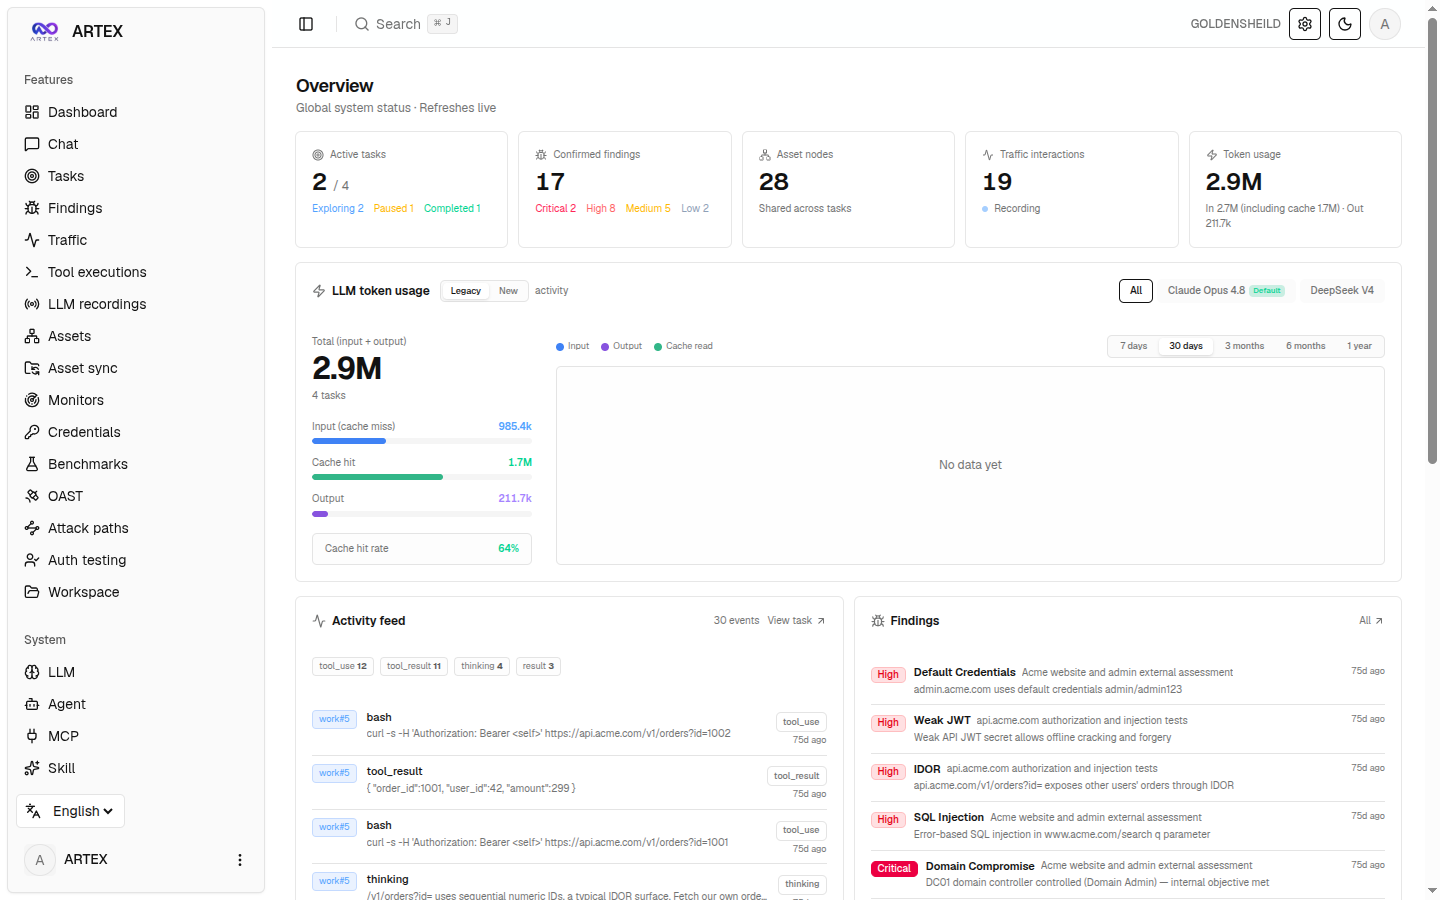Click the Input cache miss progress bar
Screen dimensions: 1440x900
(422, 441)
